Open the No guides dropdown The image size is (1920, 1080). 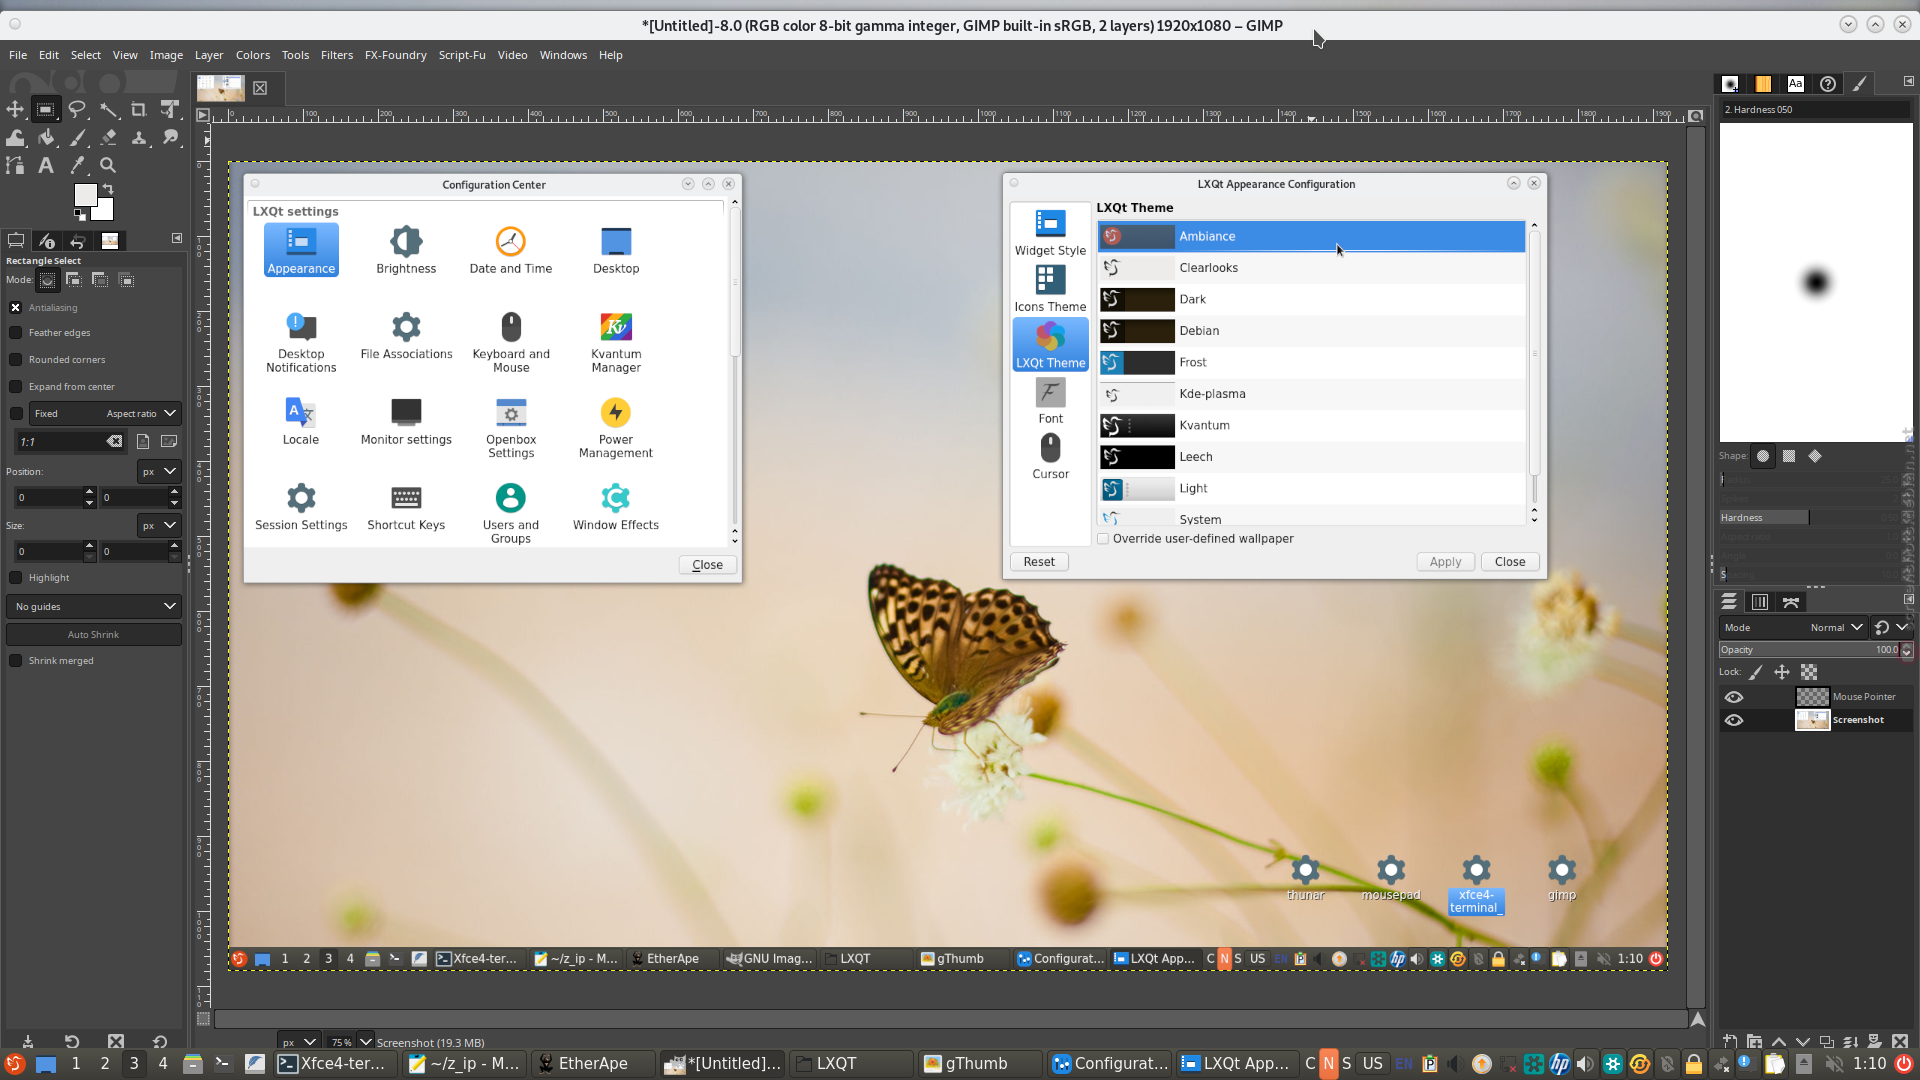94,607
